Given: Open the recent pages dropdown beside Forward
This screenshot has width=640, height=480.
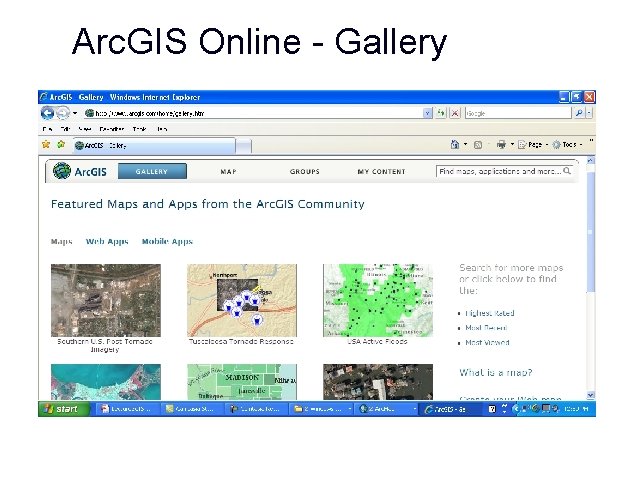Looking at the screenshot, I should coord(75,113).
